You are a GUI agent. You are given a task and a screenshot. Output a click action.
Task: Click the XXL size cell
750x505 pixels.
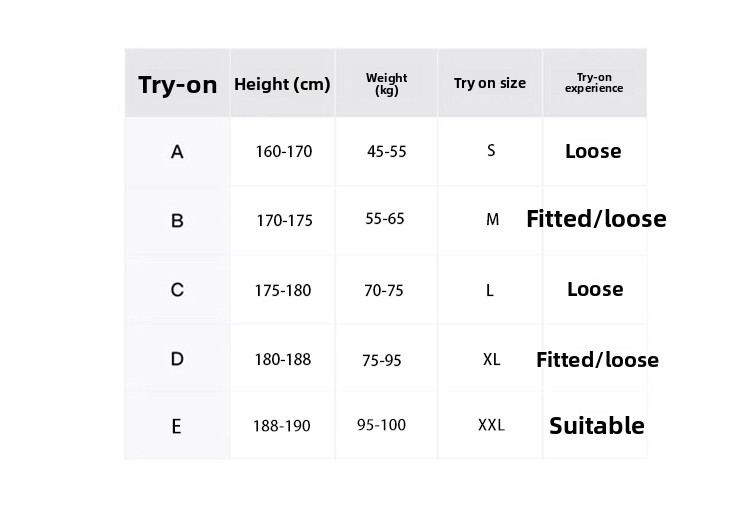coord(491,425)
